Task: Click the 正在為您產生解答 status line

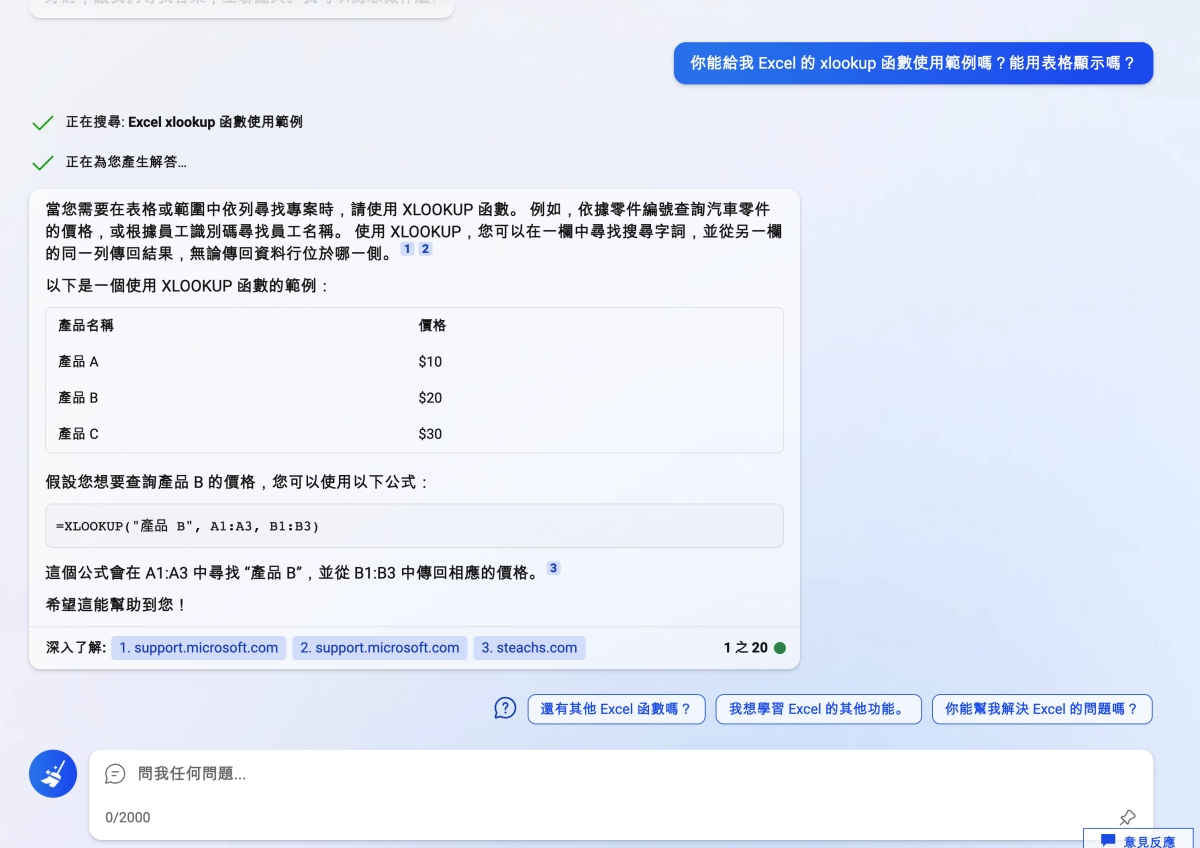Action: click(126, 162)
